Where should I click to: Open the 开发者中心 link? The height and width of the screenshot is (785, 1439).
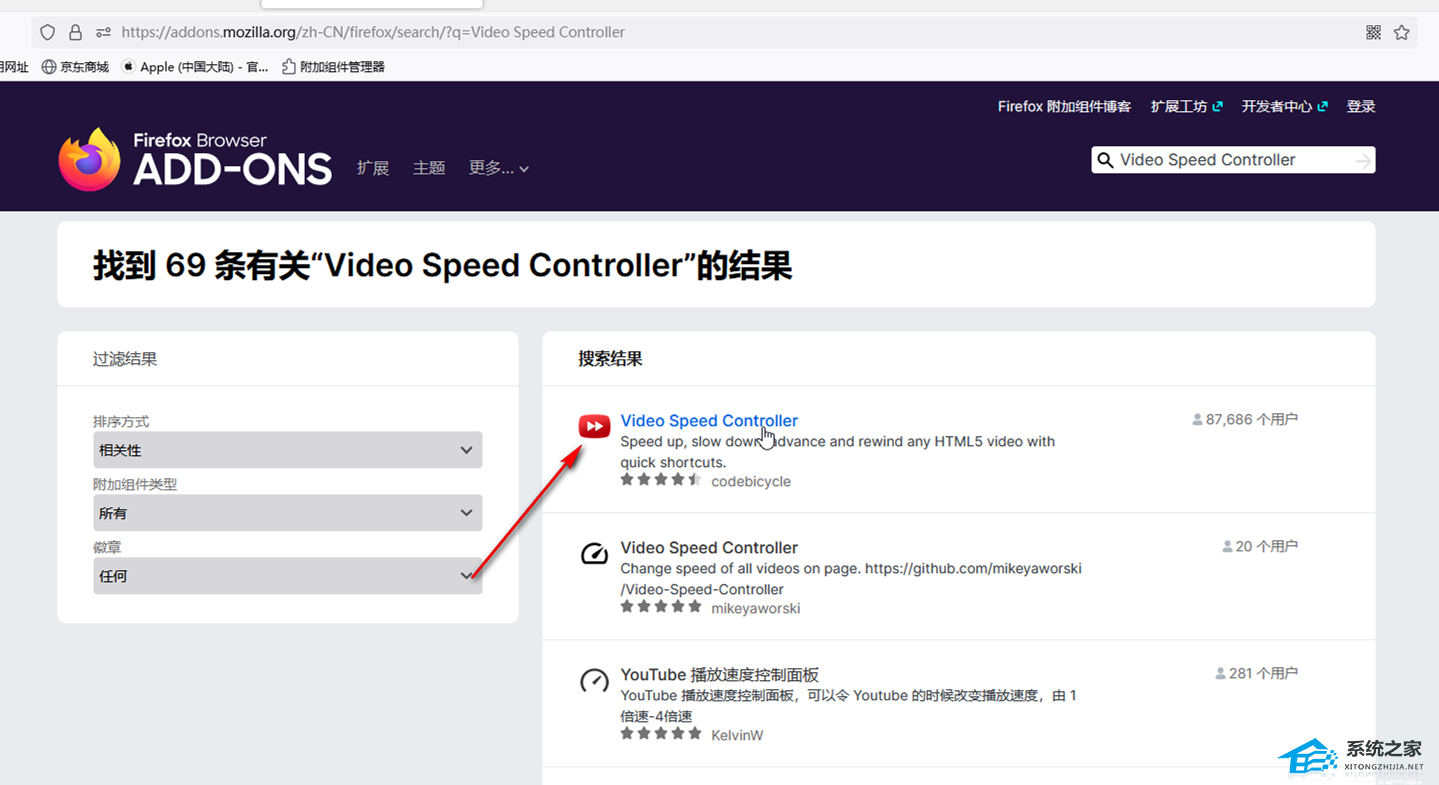tap(1284, 106)
